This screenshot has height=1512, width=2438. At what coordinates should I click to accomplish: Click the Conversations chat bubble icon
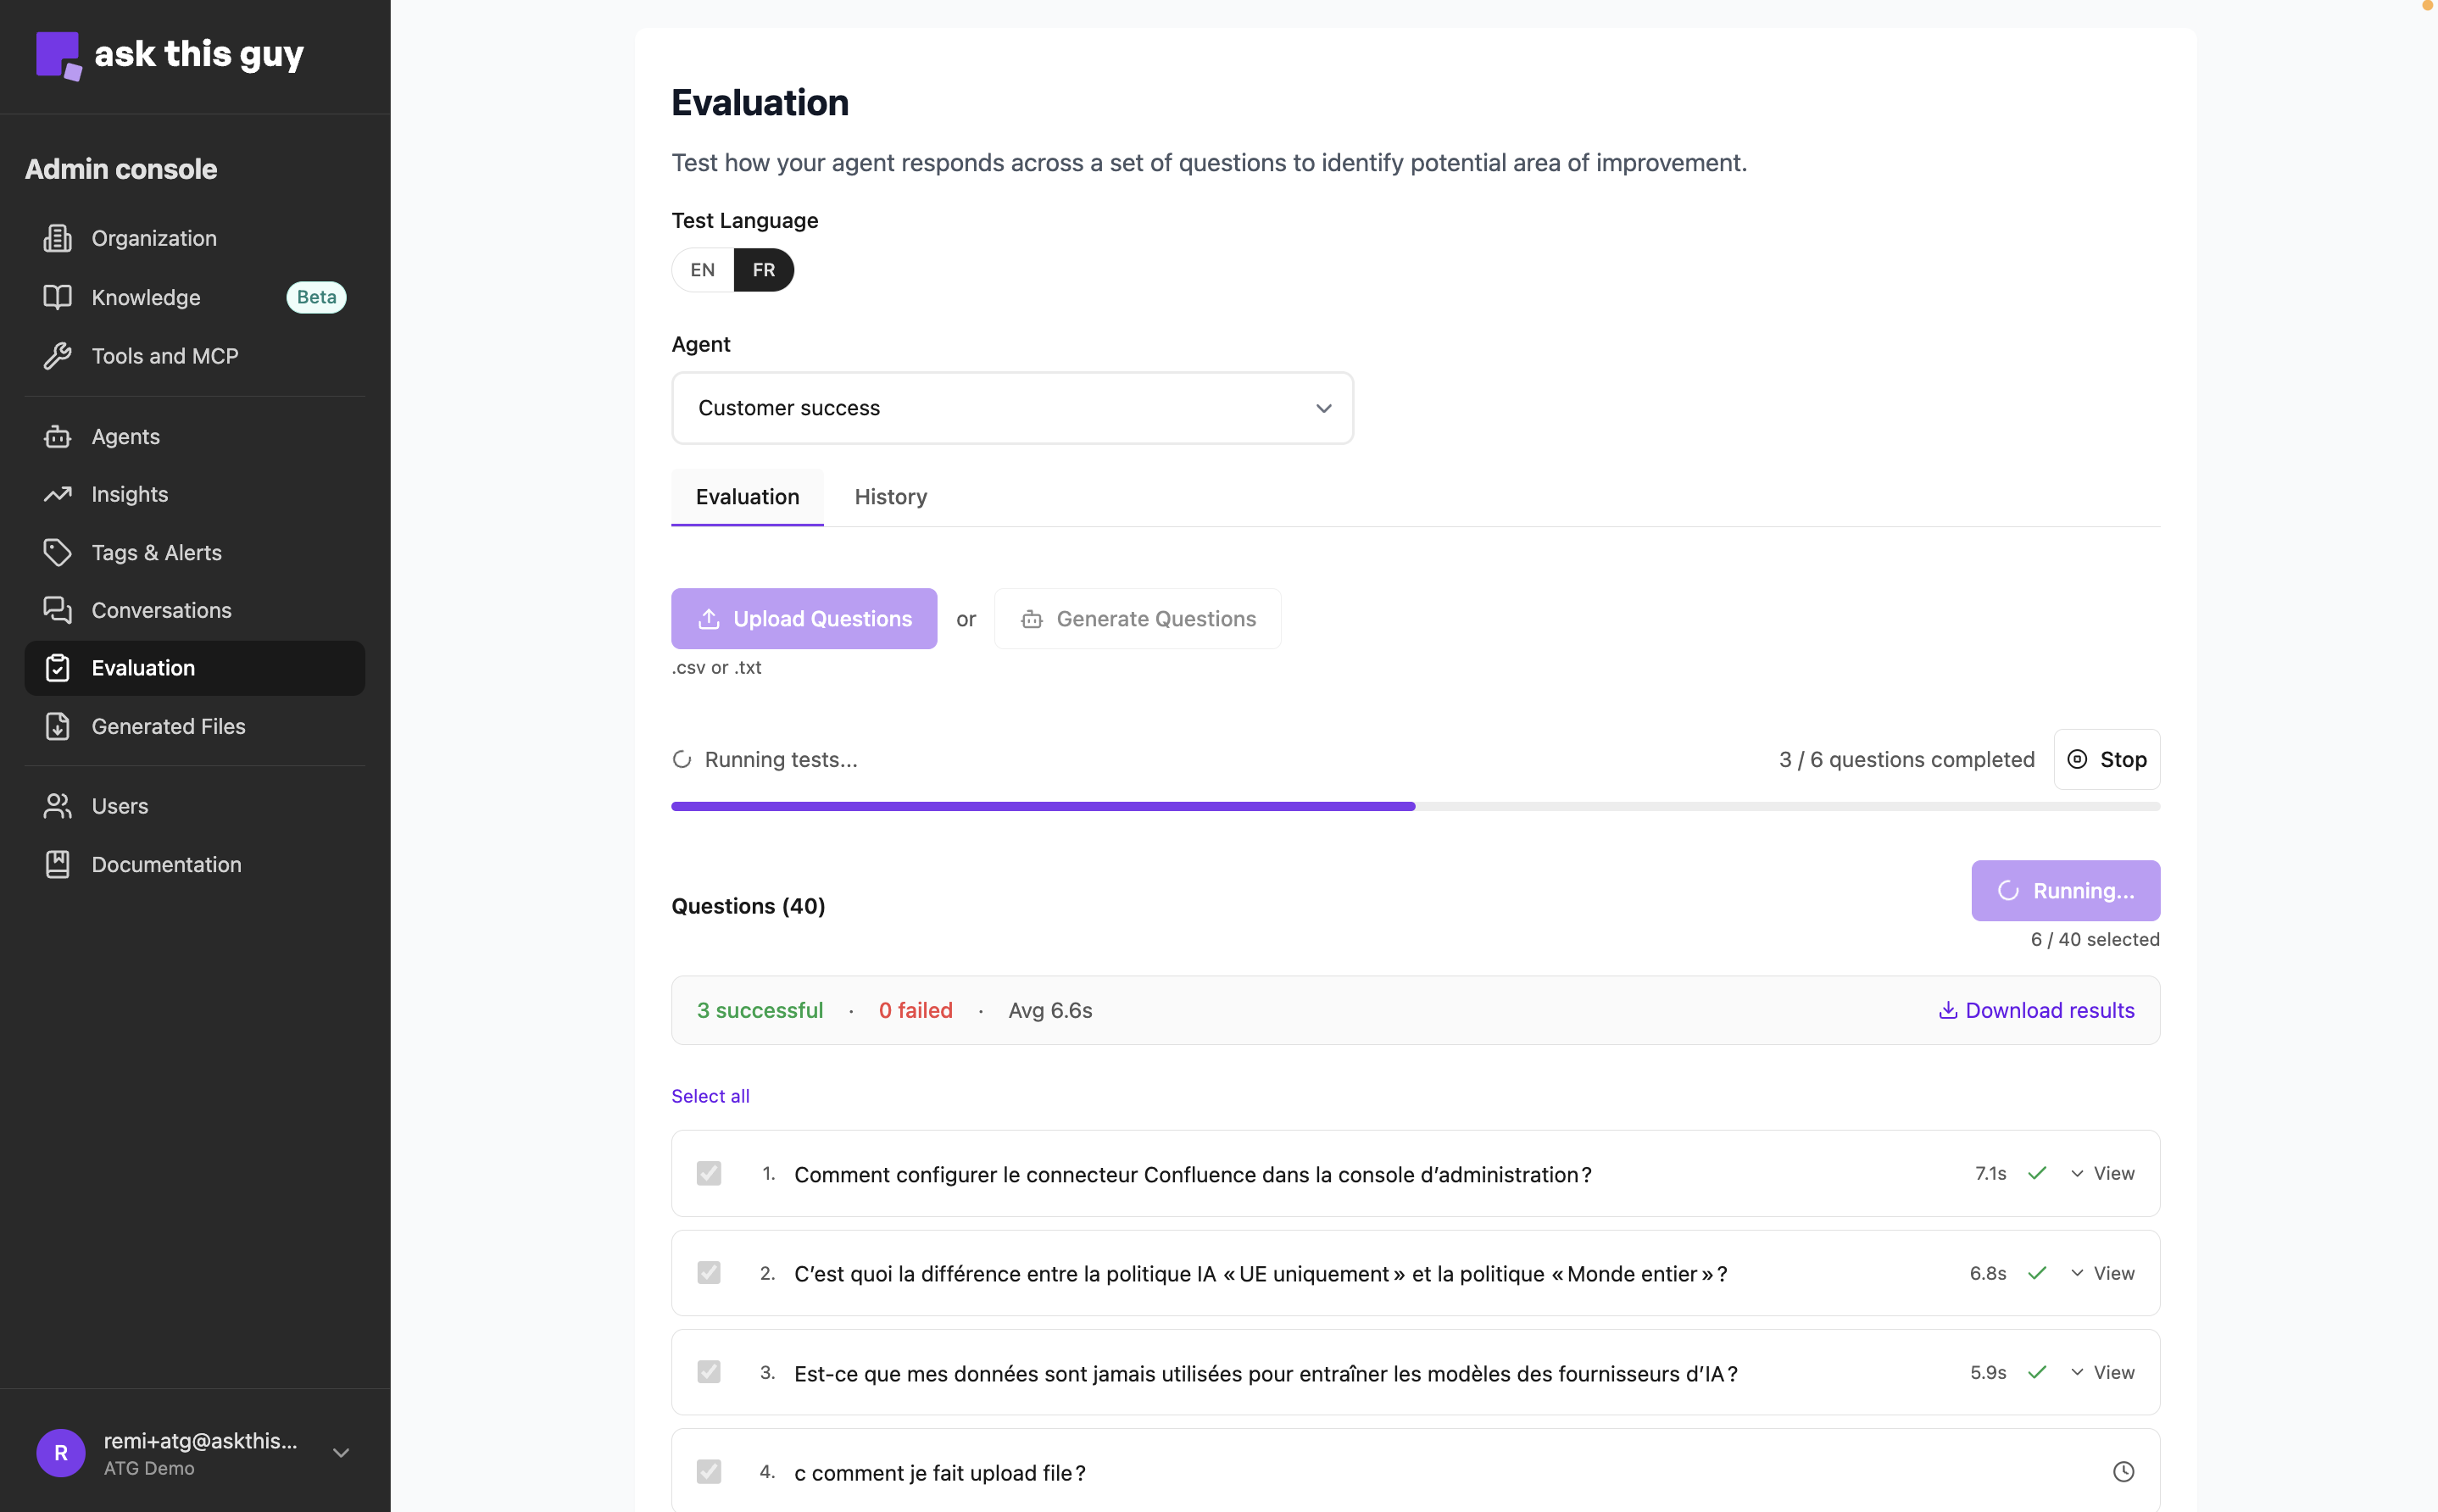point(58,610)
